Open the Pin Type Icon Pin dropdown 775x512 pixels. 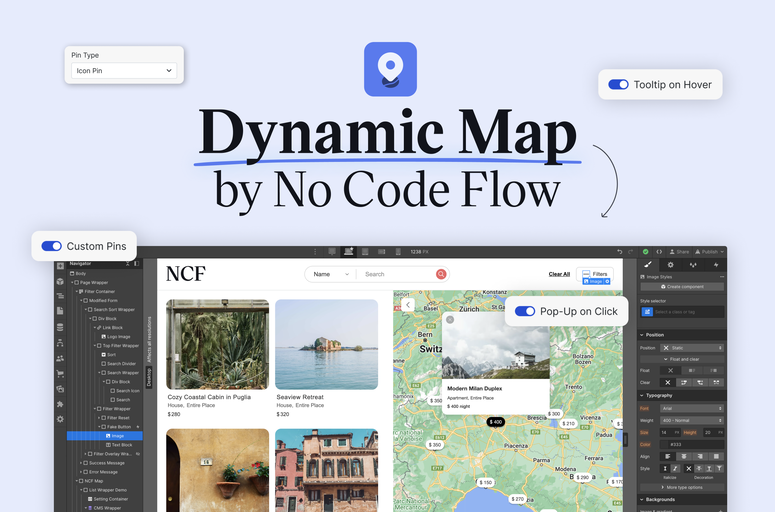(124, 71)
